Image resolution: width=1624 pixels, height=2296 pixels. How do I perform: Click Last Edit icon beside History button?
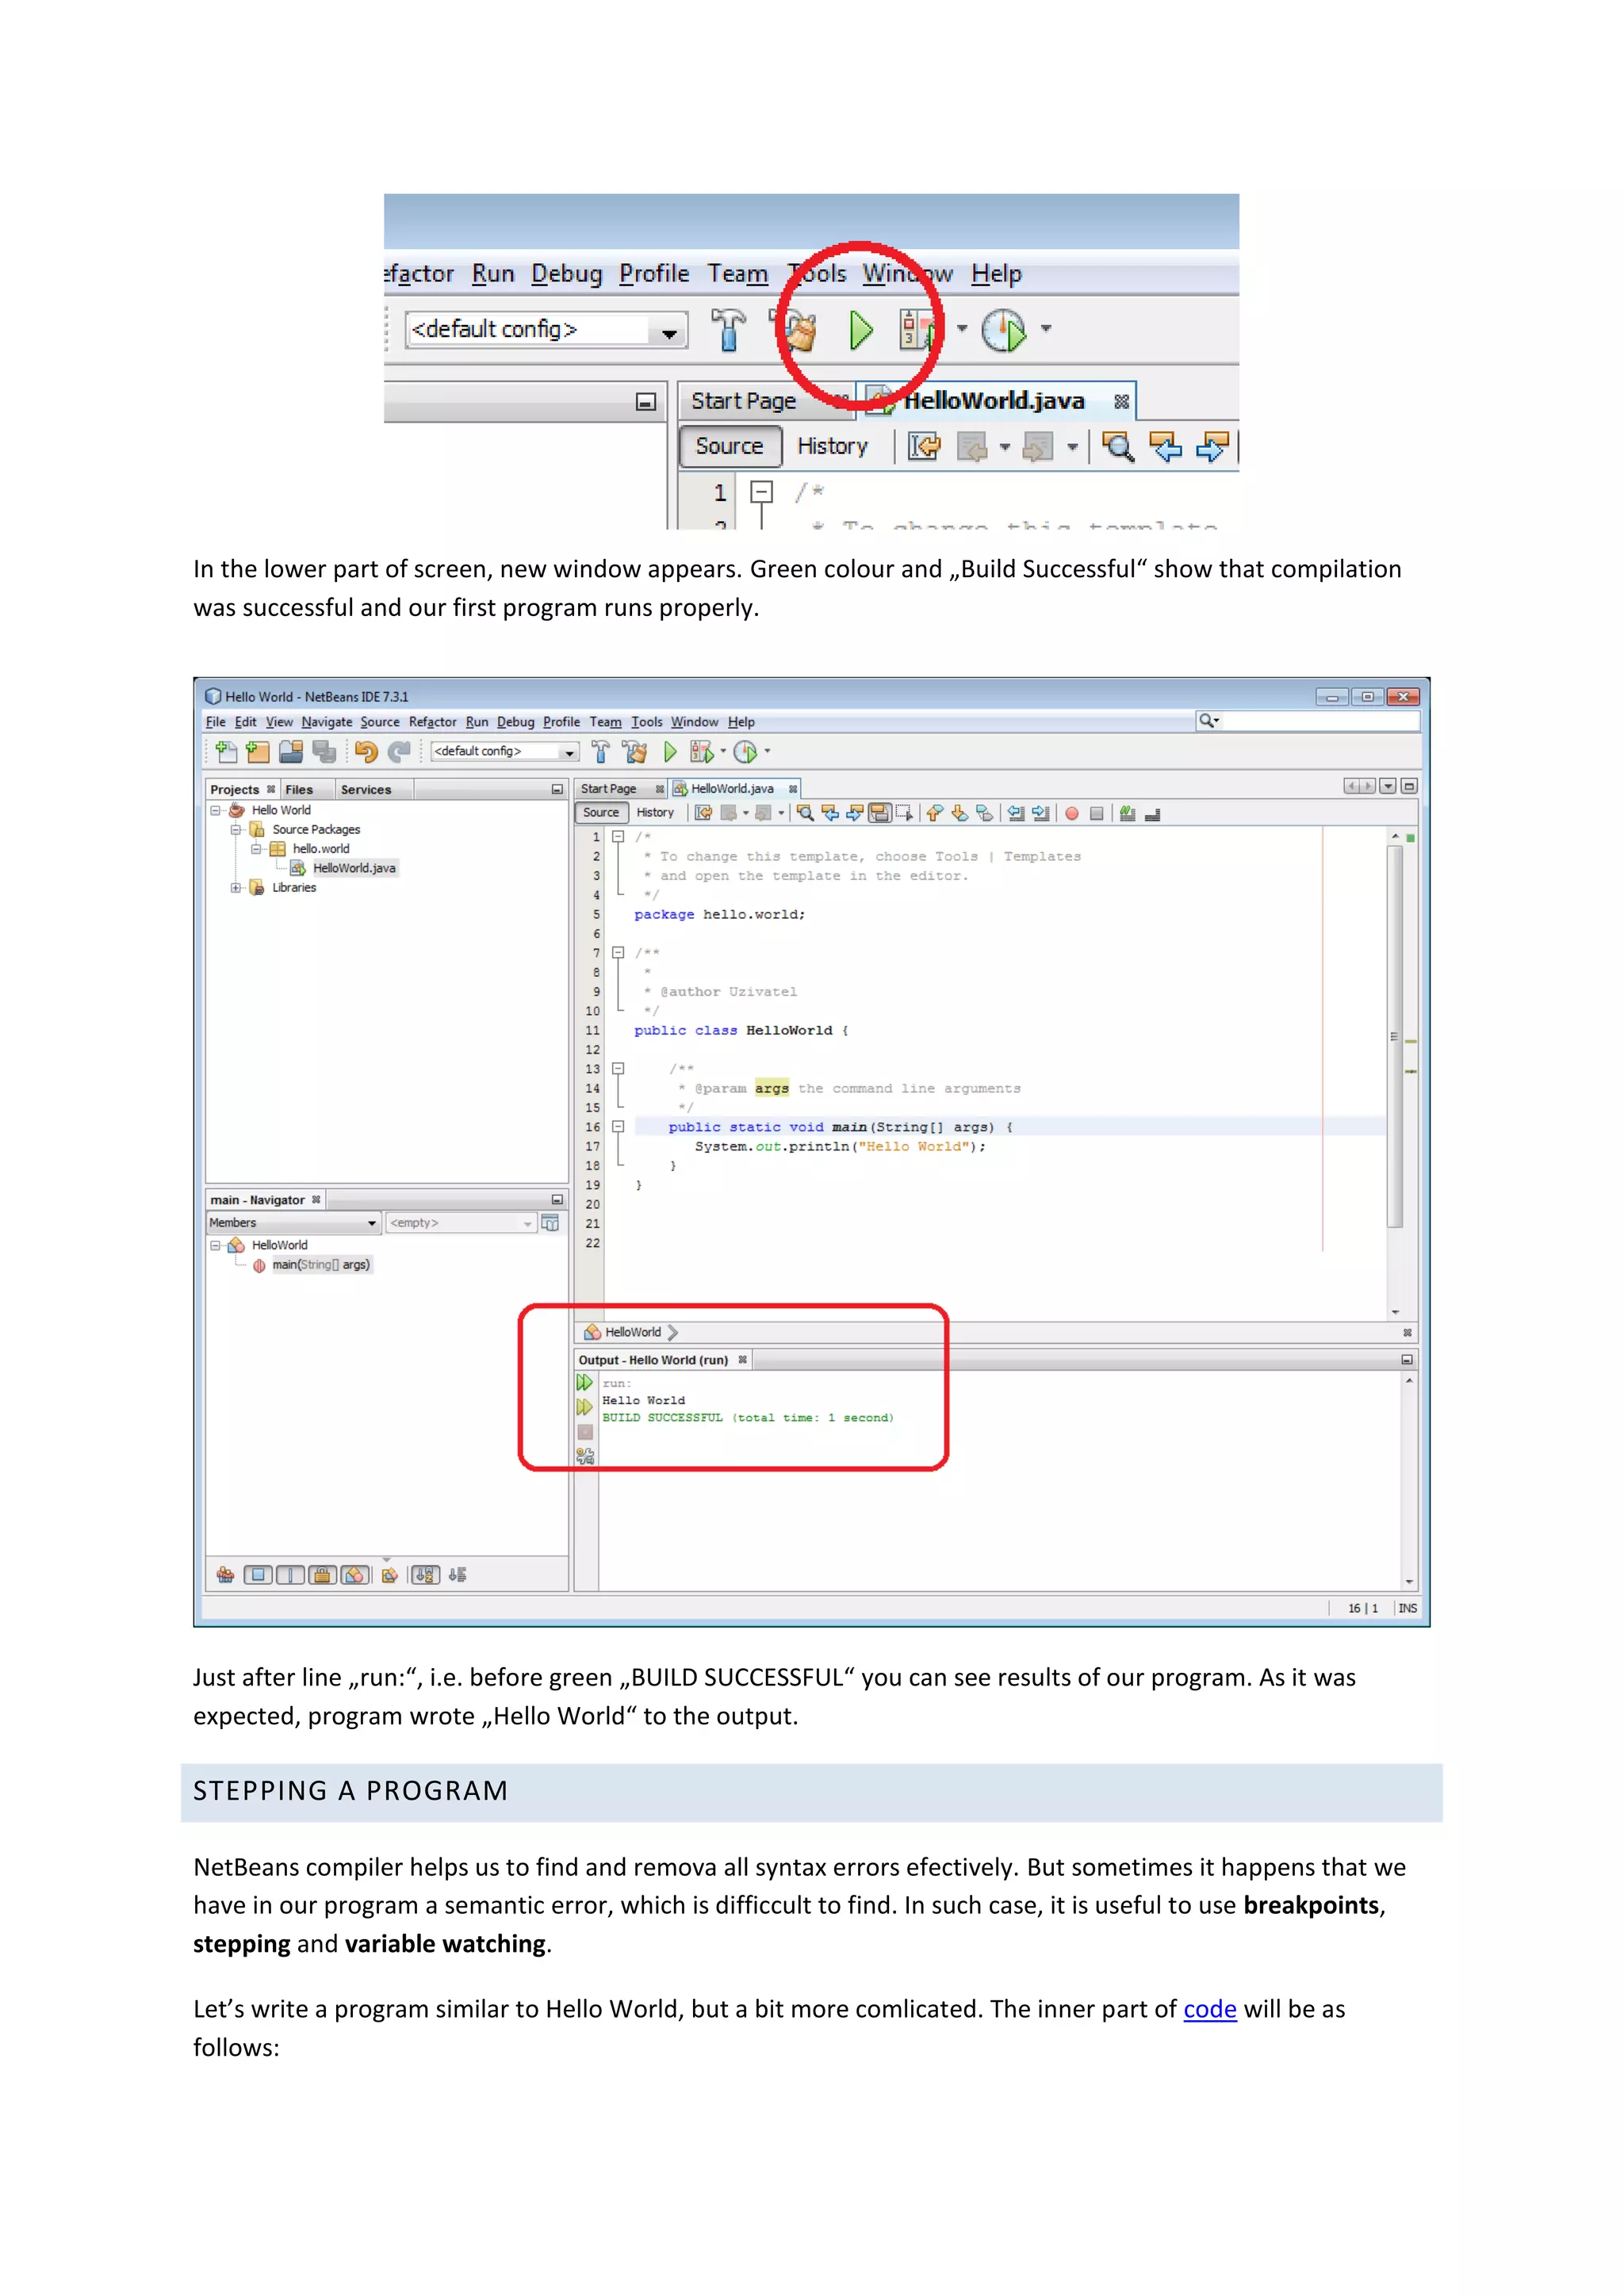click(703, 813)
